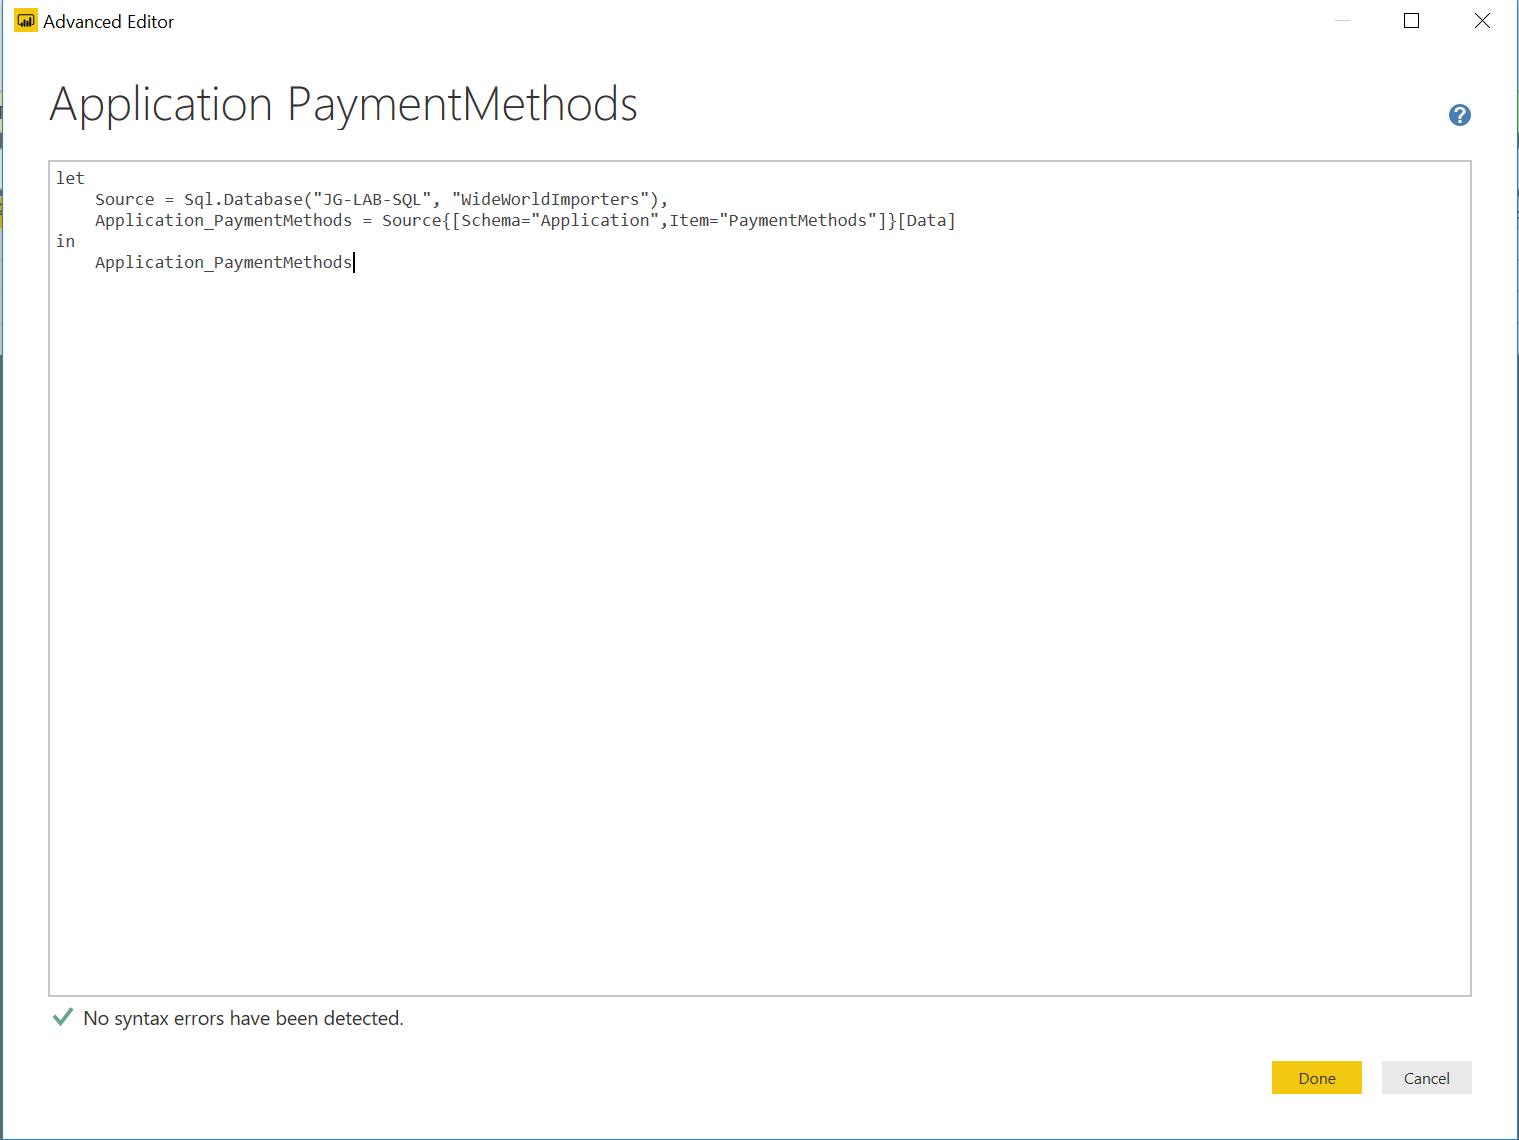Click the "WideWorldImporters" database string
This screenshot has height=1140, width=1519.
click(550, 199)
